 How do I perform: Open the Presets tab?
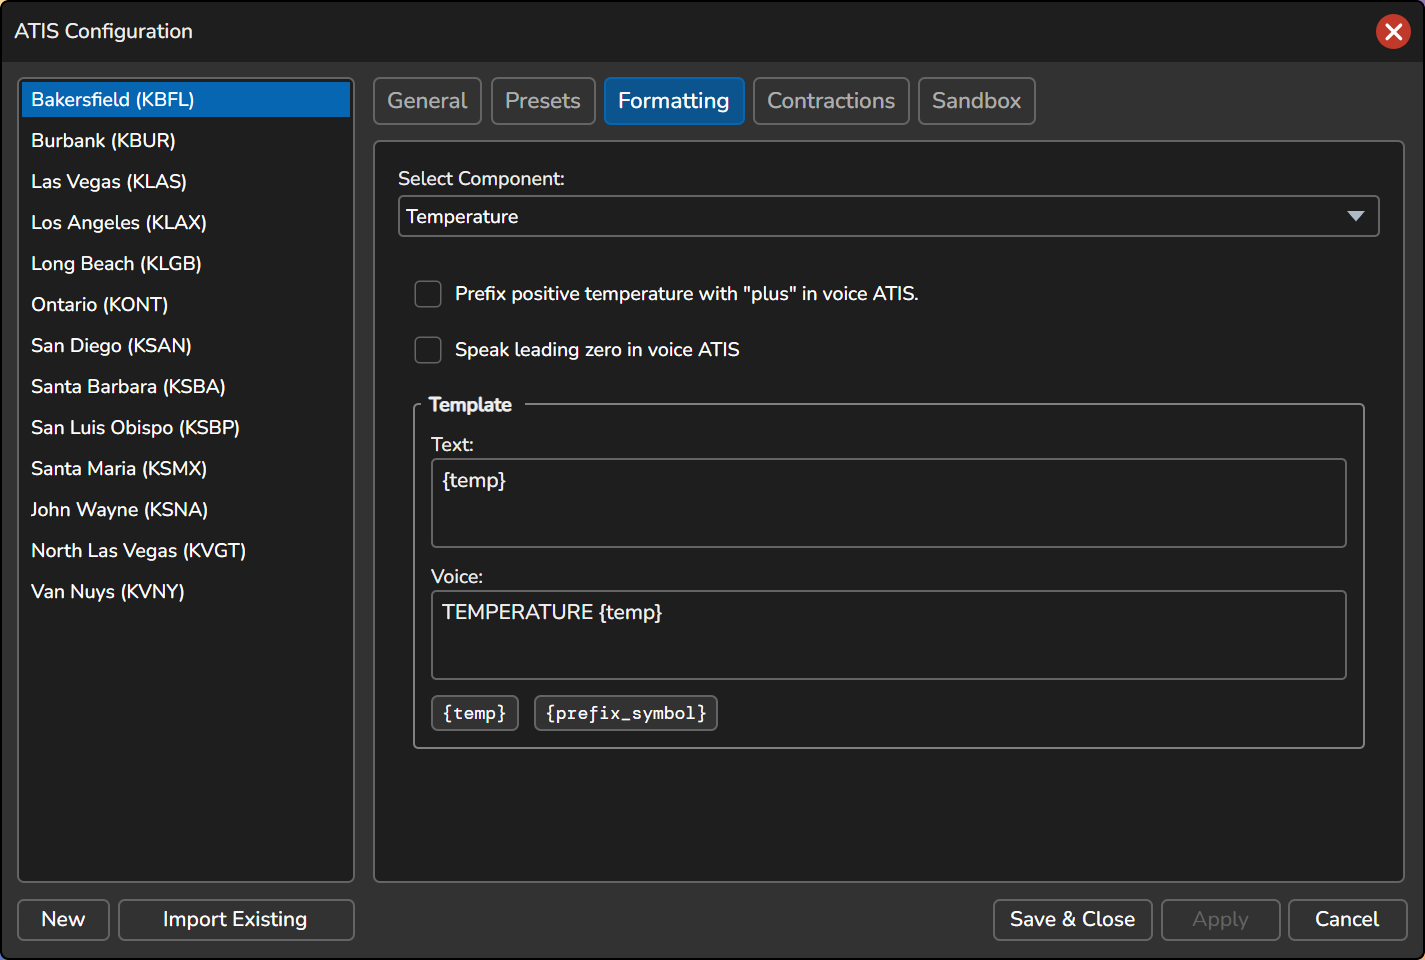[x=543, y=101]
